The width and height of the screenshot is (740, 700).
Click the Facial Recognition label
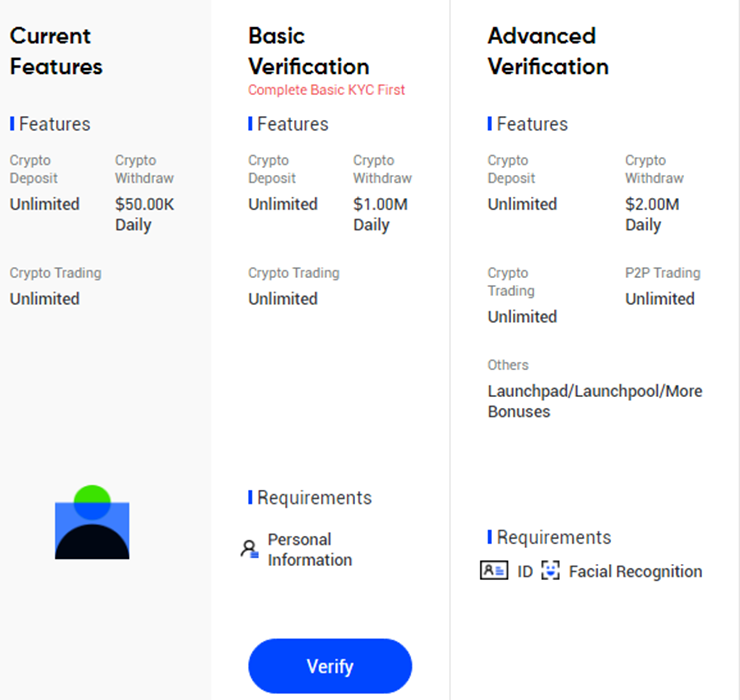pyautogui.click(x=635, y=571)
